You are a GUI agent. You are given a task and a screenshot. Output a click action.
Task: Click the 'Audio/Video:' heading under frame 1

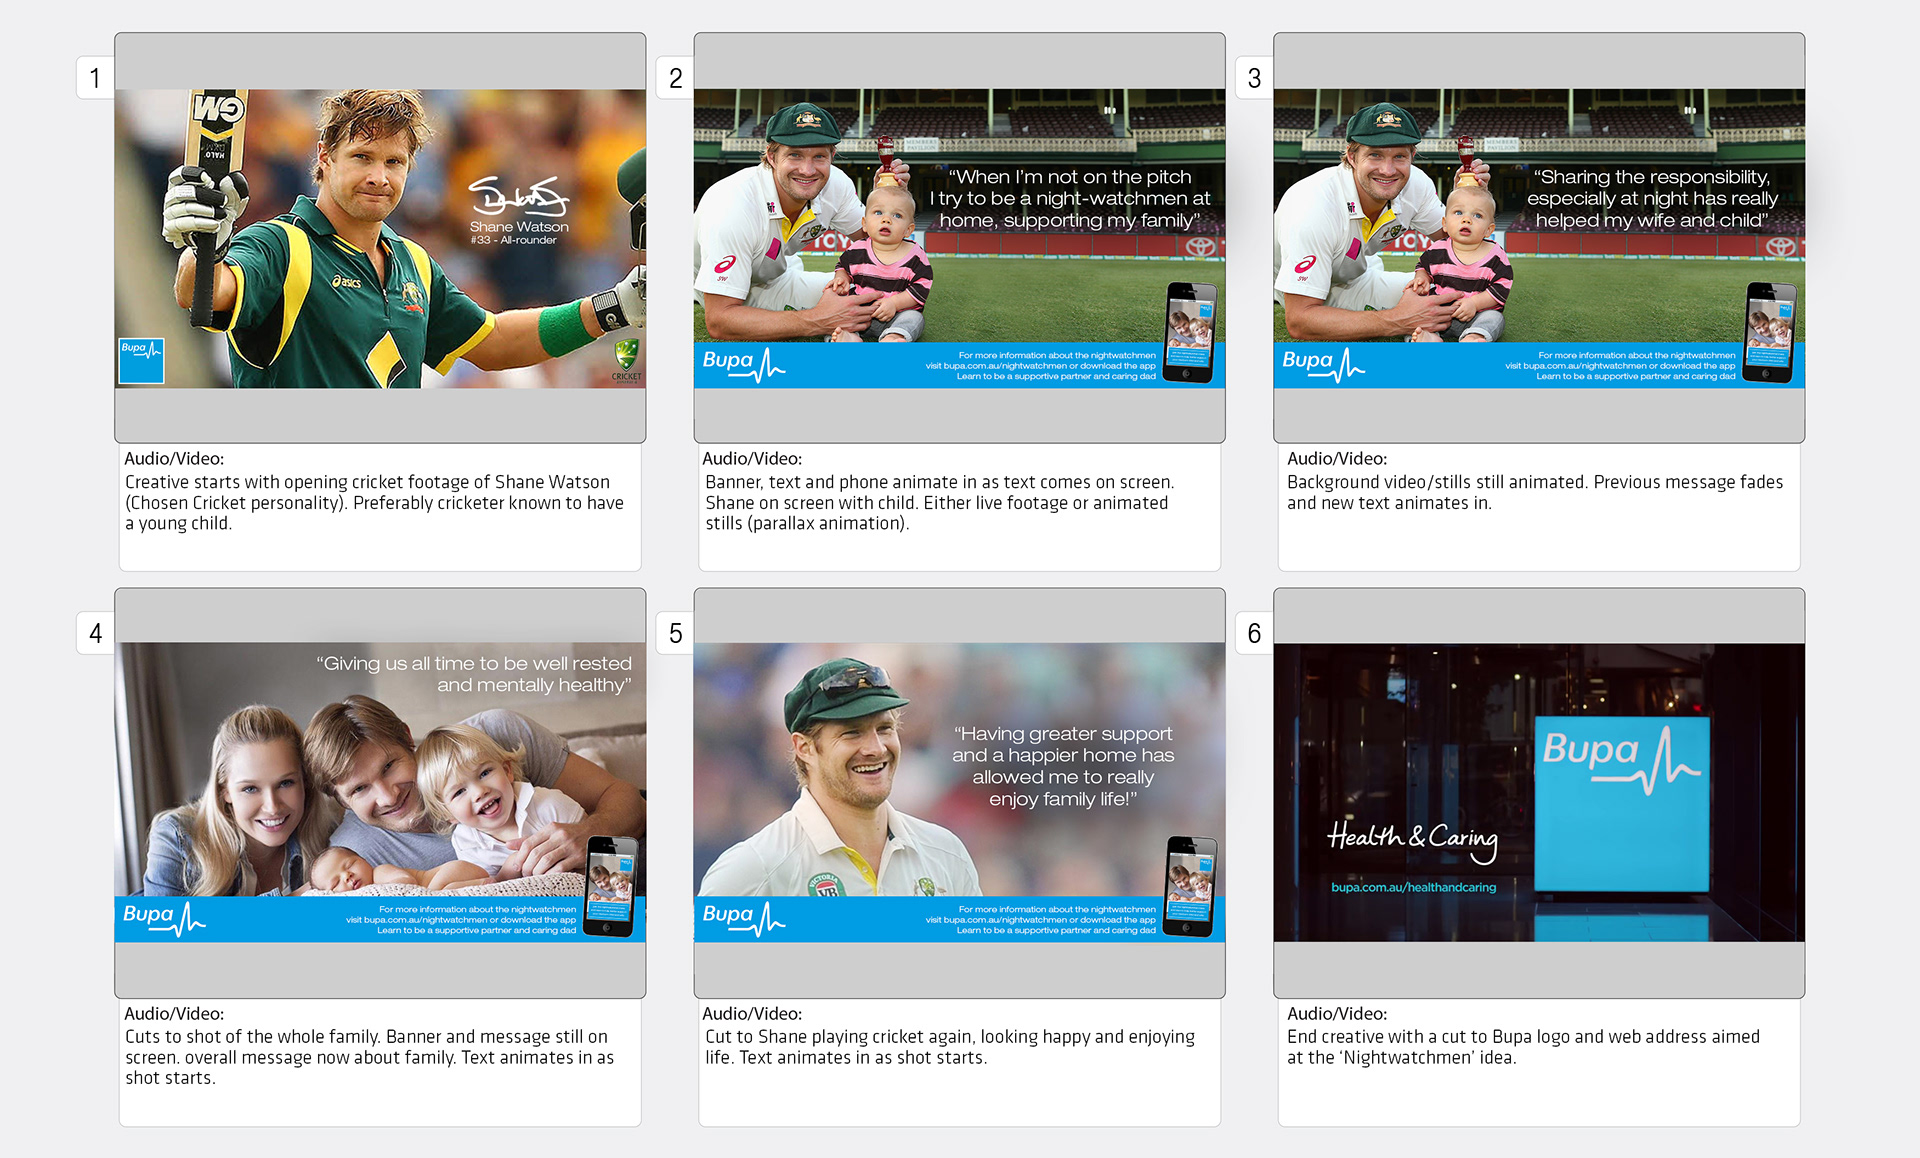174,459
